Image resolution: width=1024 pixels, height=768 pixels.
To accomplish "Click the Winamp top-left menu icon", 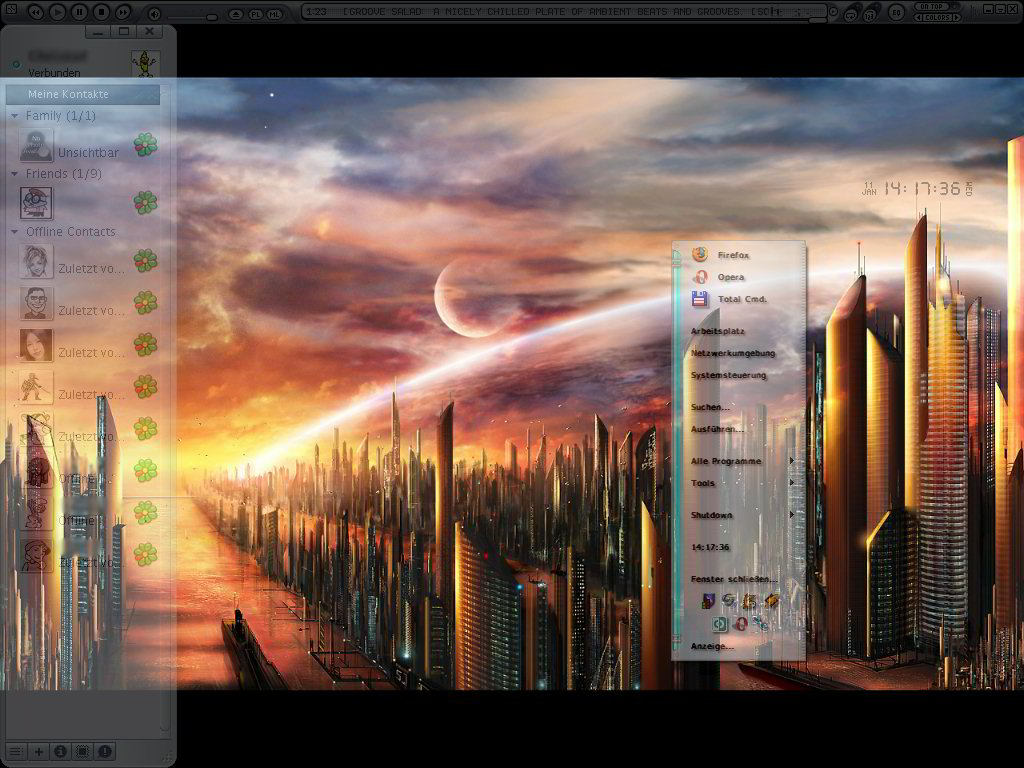I will (11, 9).
